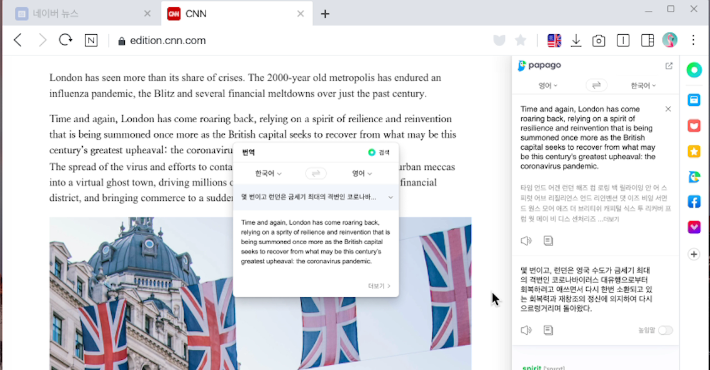
Task: Click the papago source English text box
Action: click(589, 138)
